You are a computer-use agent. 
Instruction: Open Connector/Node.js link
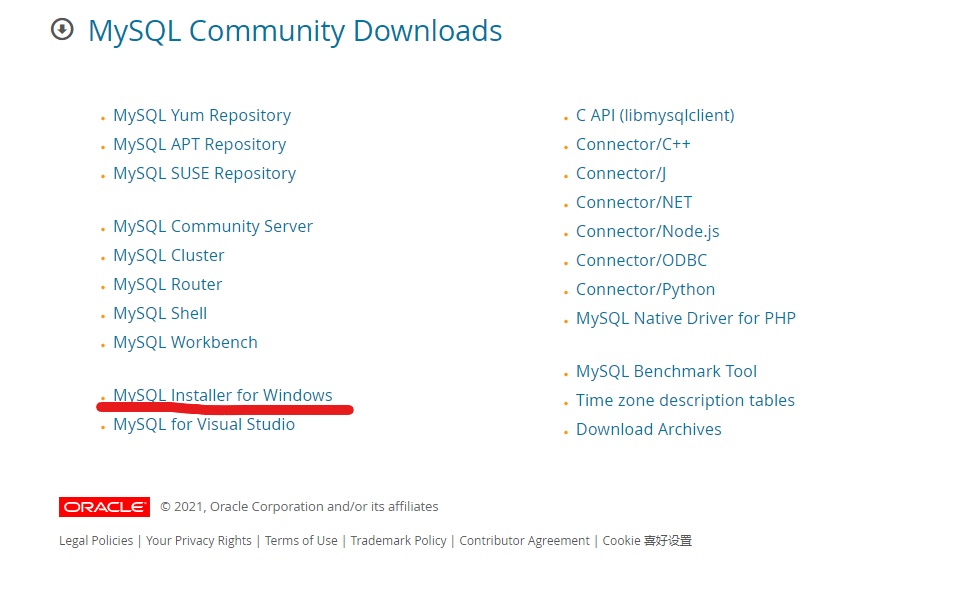point(647,231)
